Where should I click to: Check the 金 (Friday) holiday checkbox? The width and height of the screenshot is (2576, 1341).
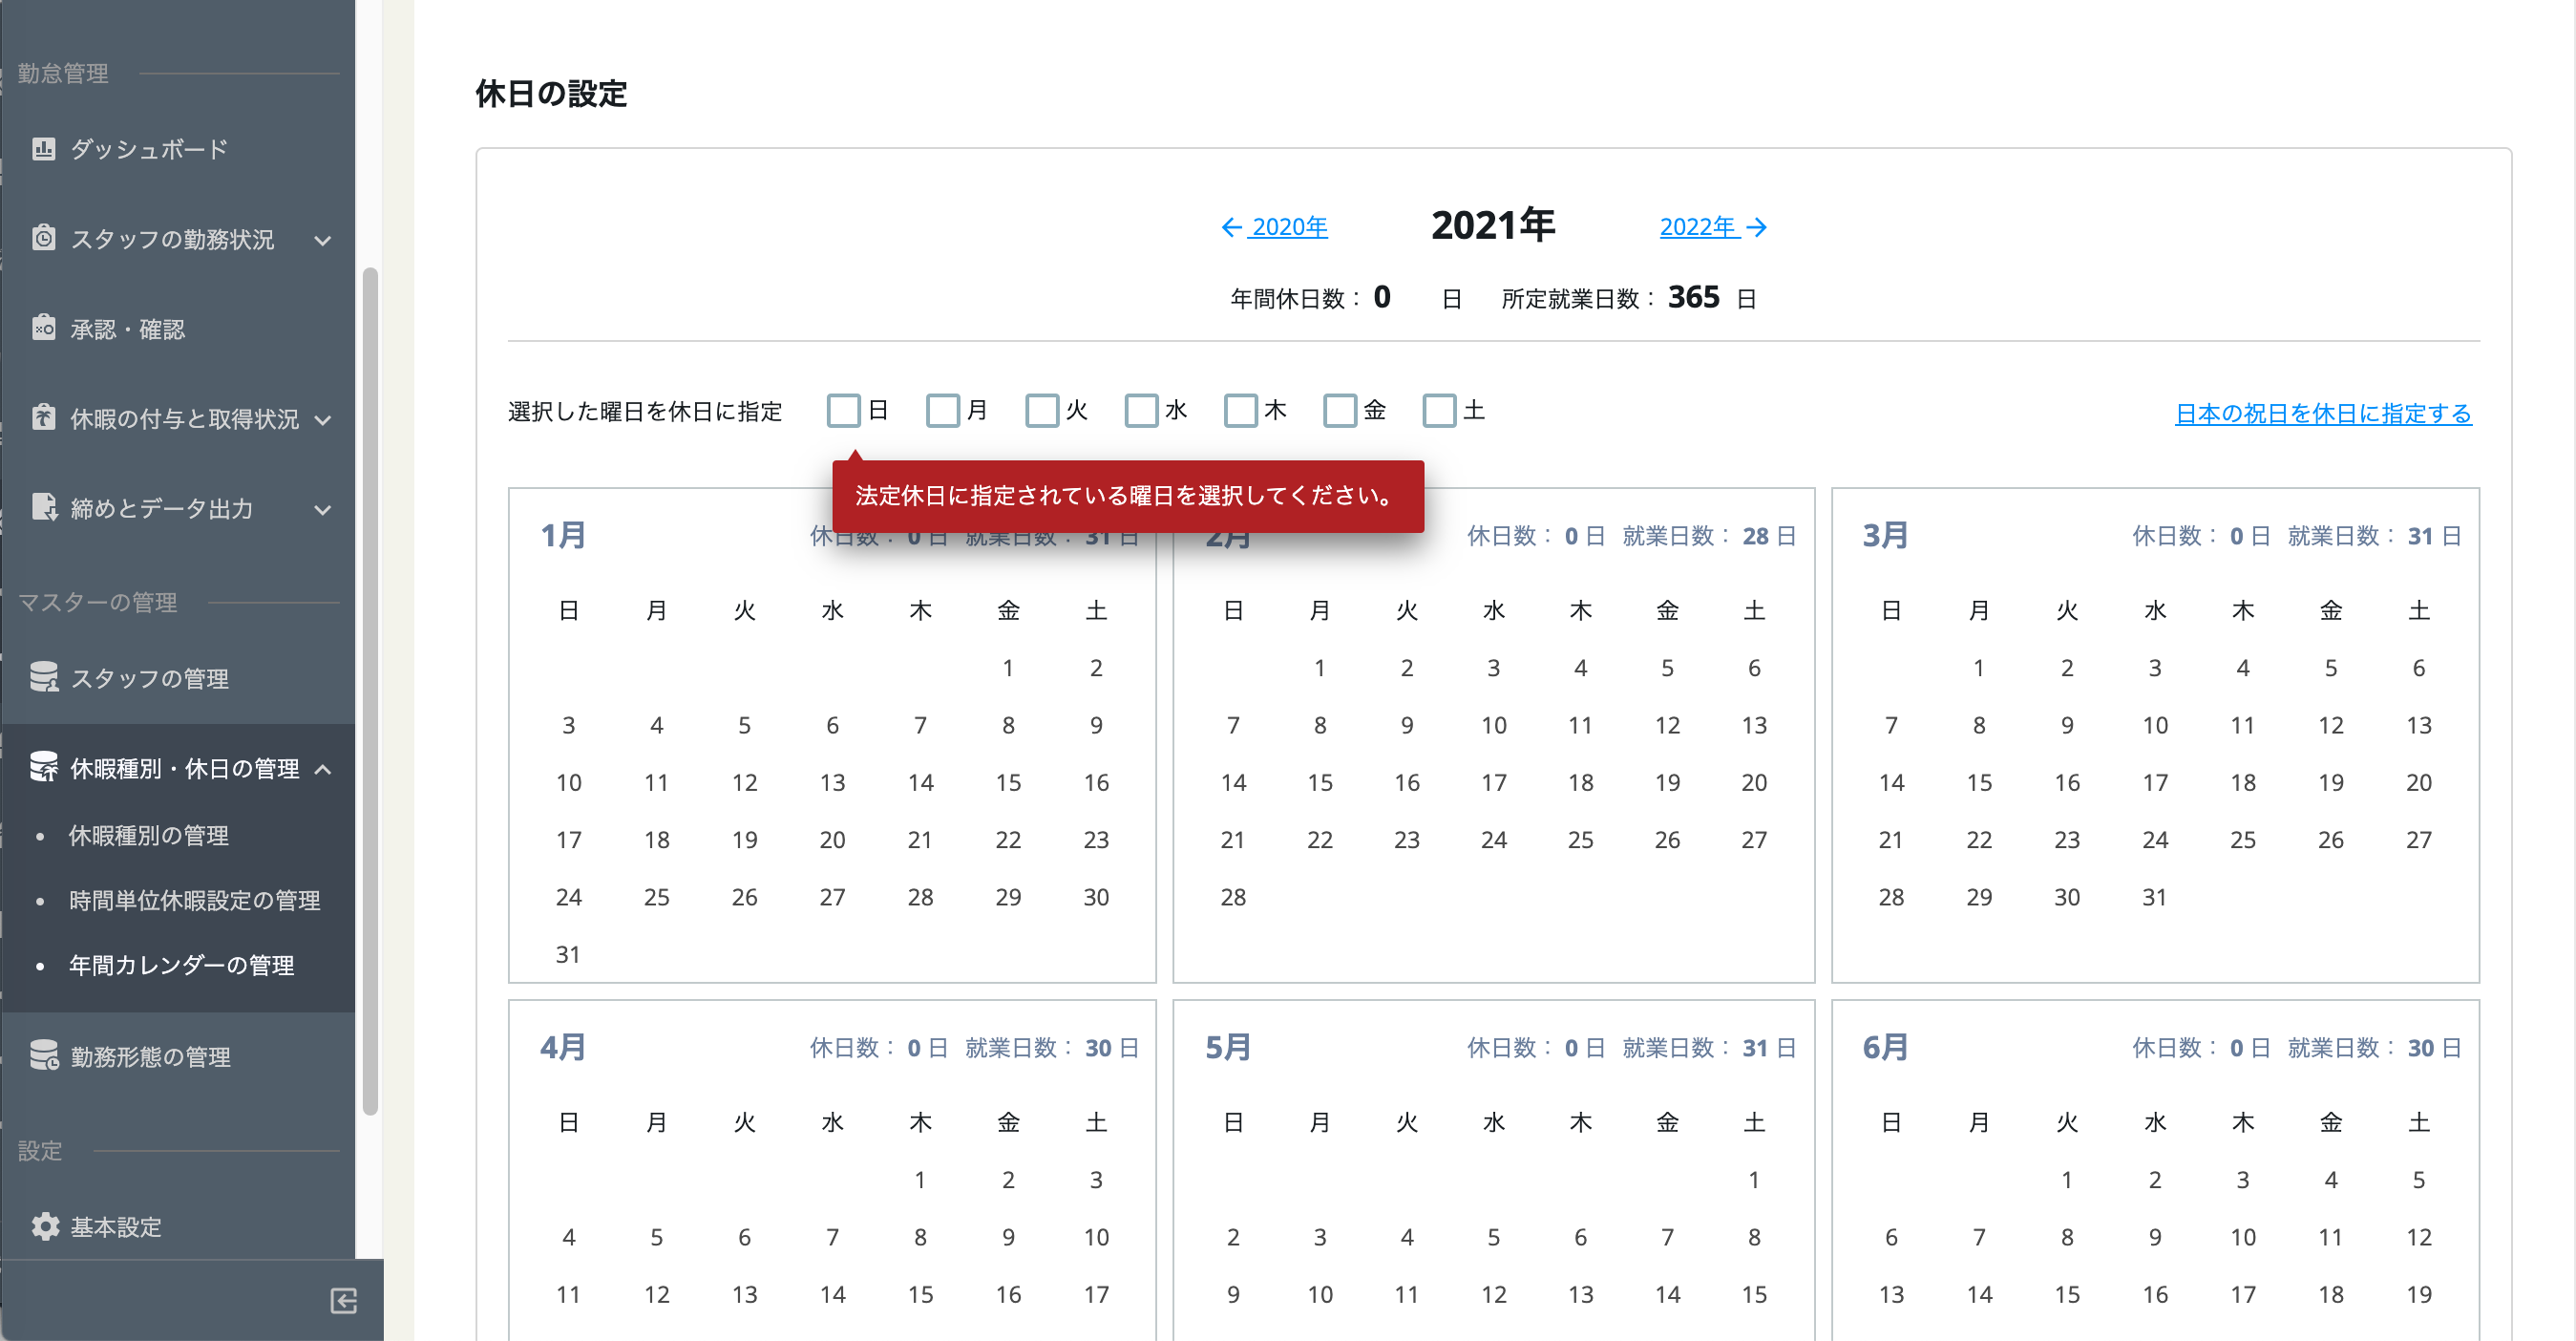pos(1339,410)
